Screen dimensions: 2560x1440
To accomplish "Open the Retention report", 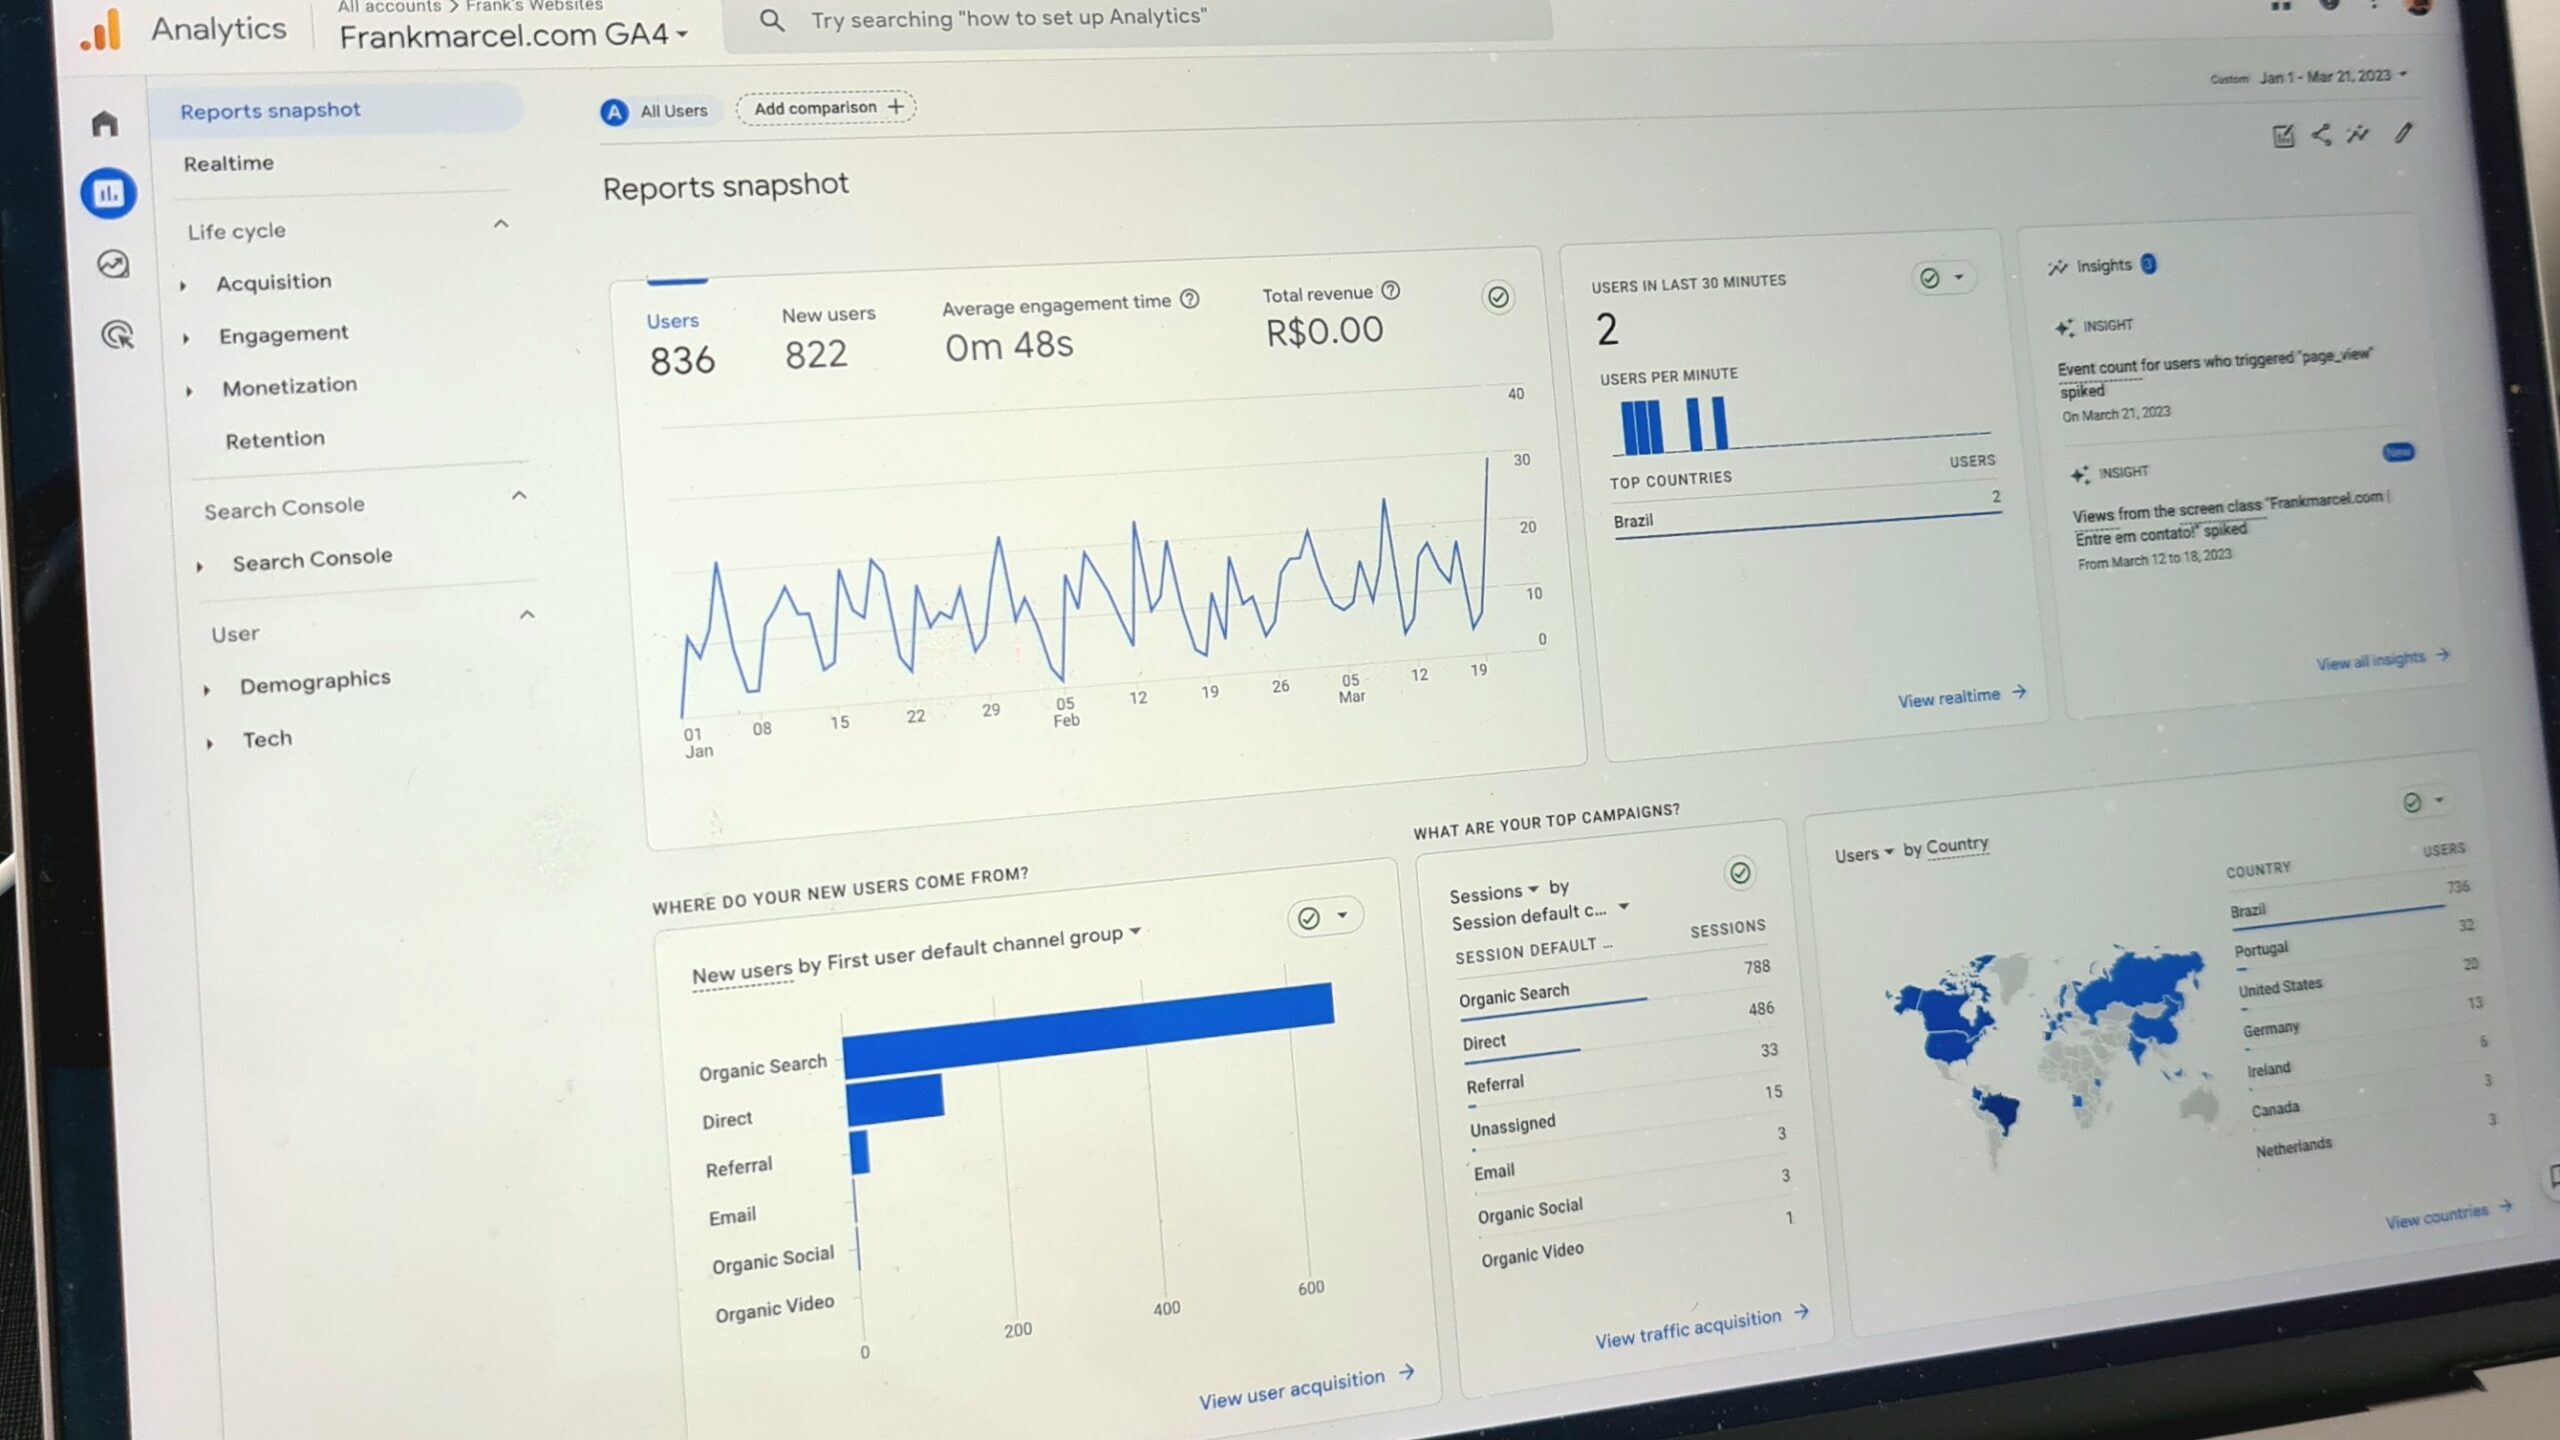I will click(275, 439).
